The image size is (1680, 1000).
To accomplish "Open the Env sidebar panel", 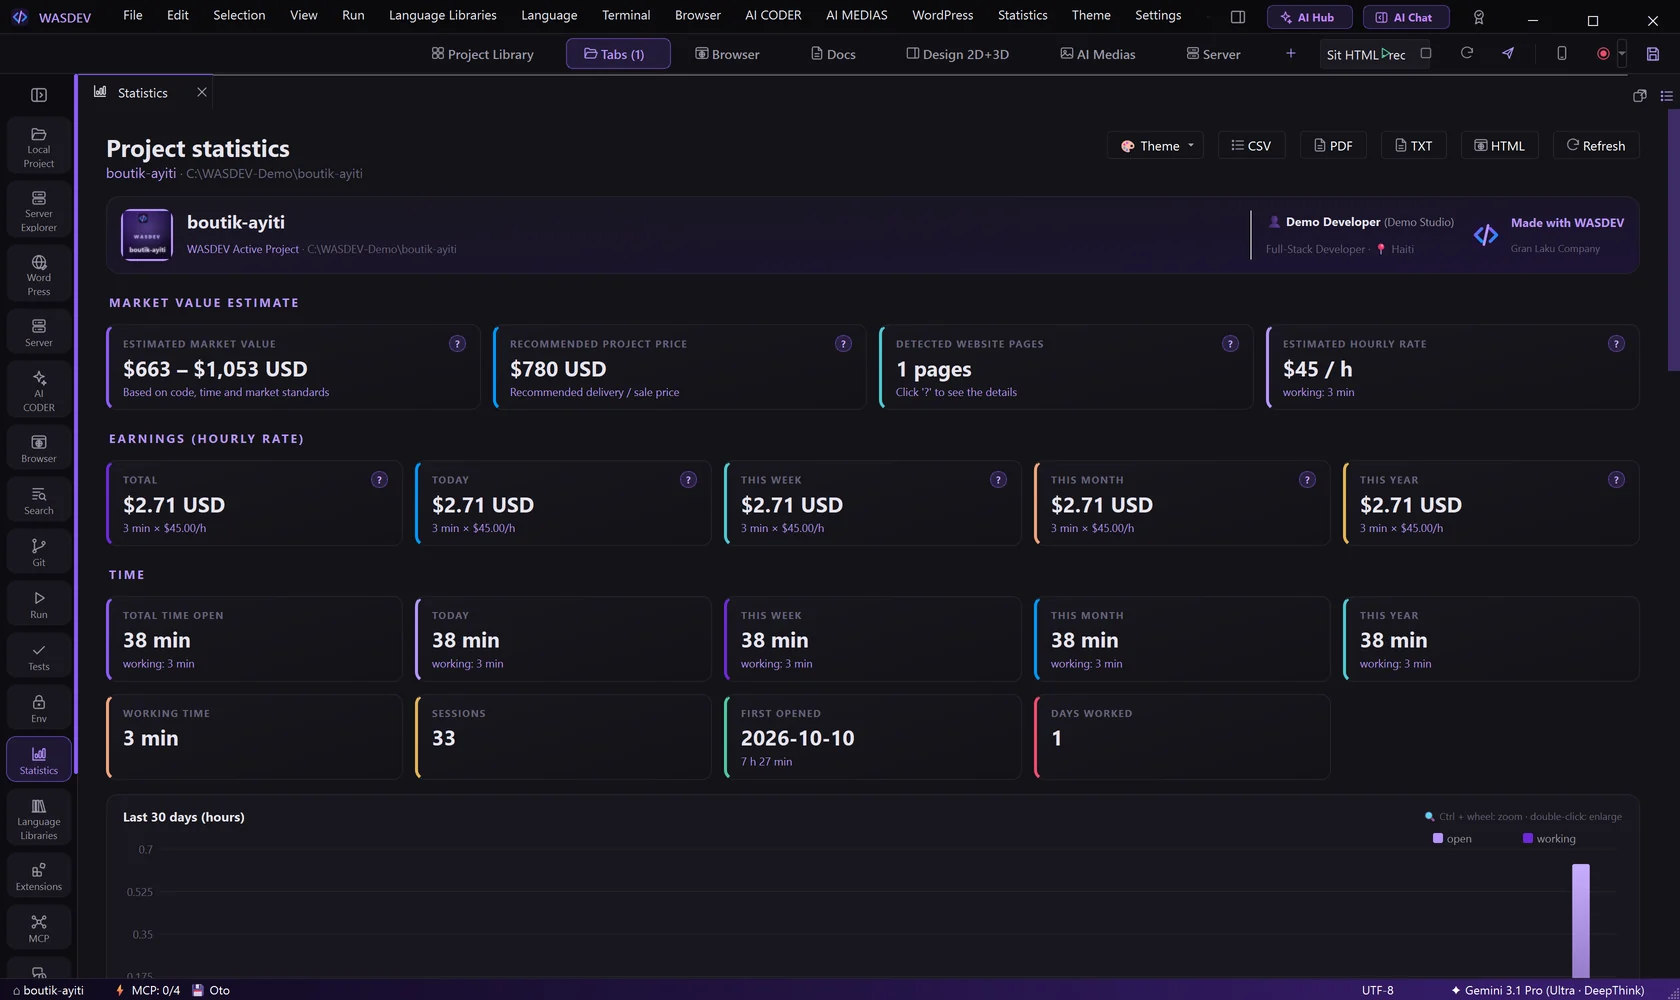I will tap(39, 709).
